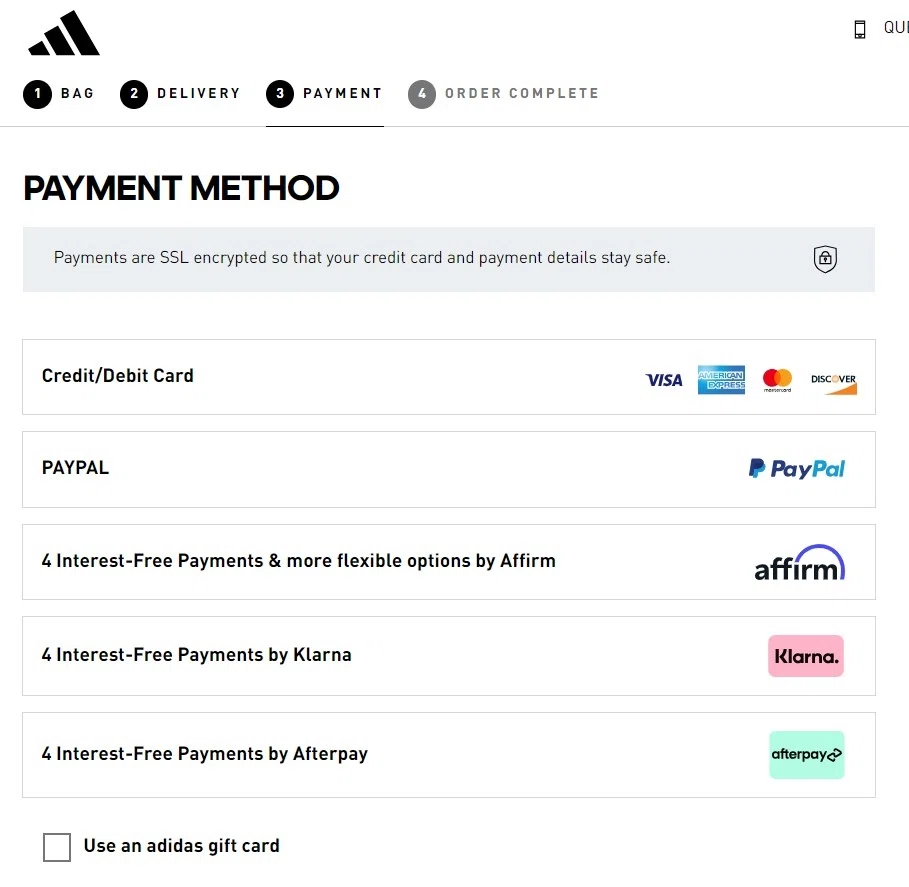The height and width of the screenshot is (887, 909).
Task: Switch to the DELIVERY step
Action: click(x=180, y=93)
